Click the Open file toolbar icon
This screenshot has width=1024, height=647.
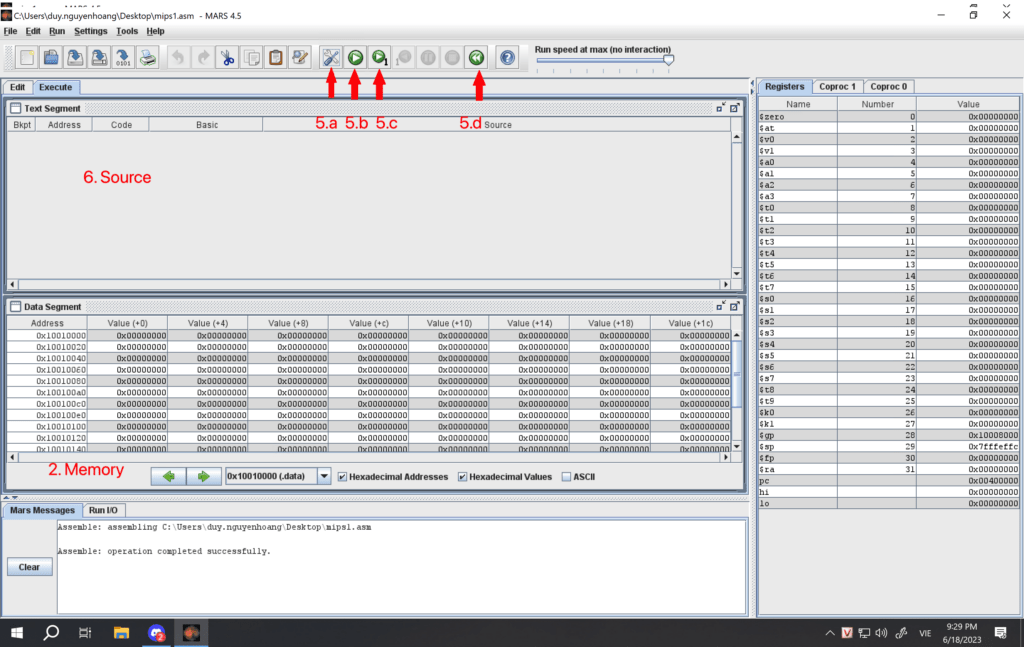point(51,57)
